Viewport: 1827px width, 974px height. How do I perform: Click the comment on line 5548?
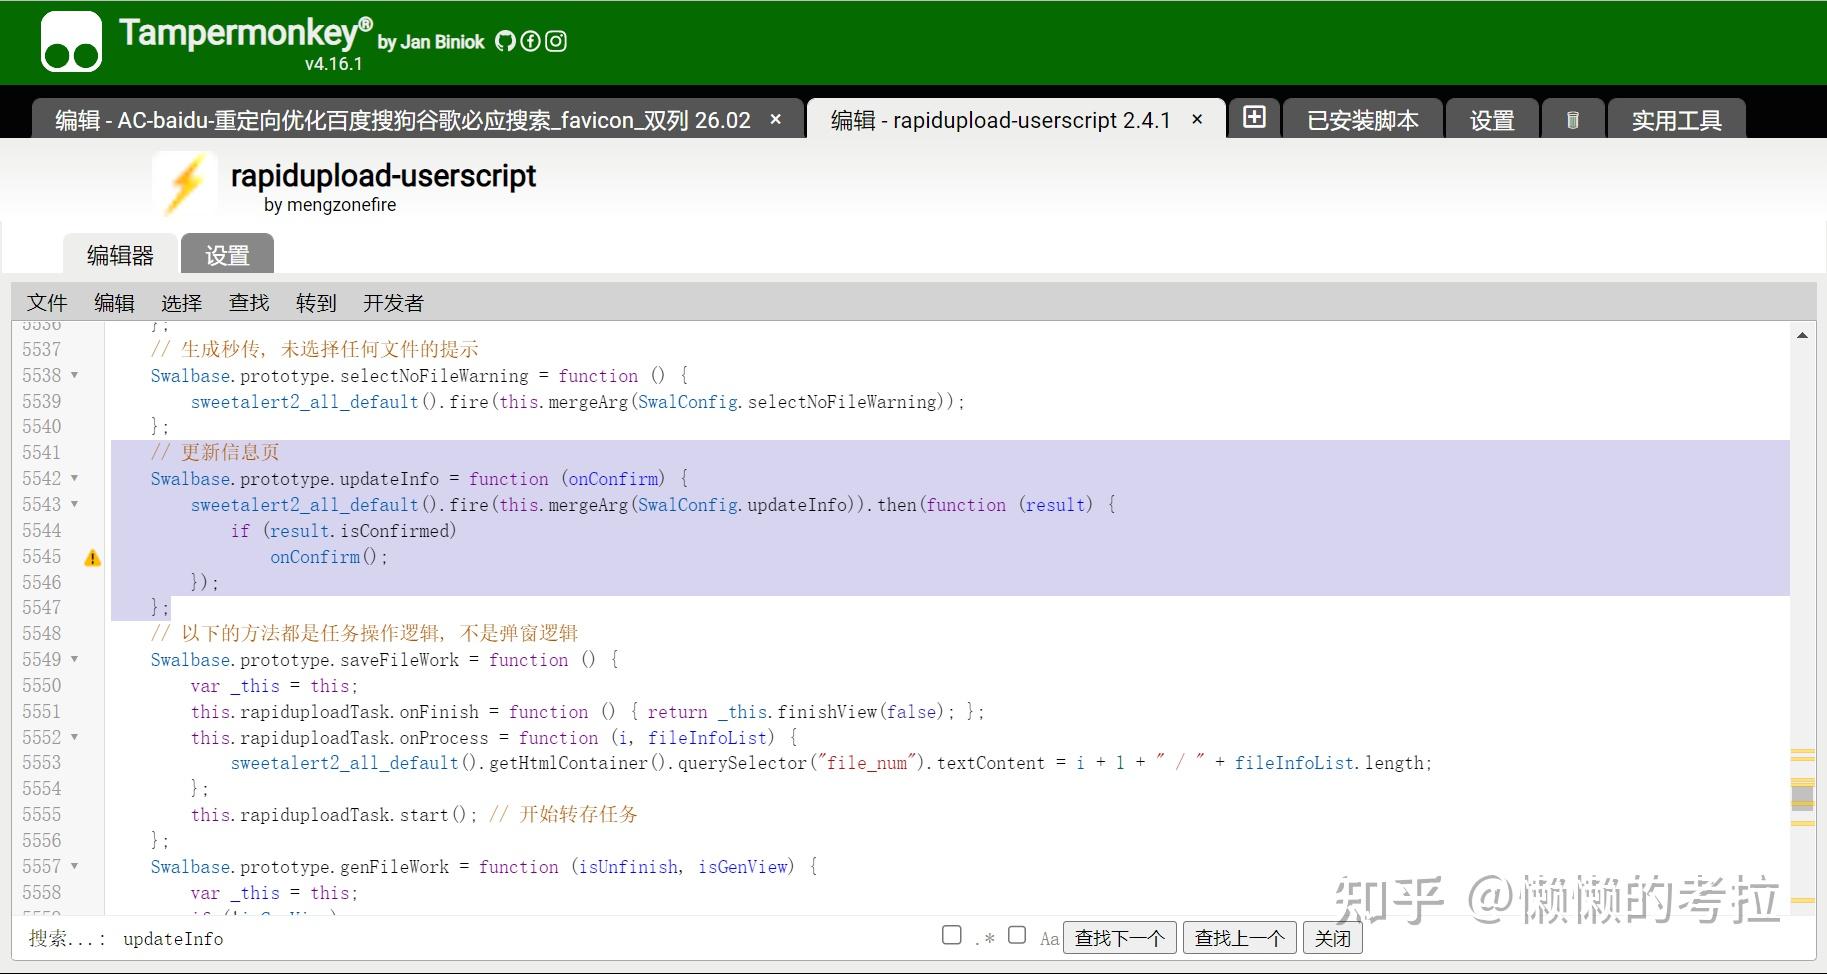click(x=365, y=634)
